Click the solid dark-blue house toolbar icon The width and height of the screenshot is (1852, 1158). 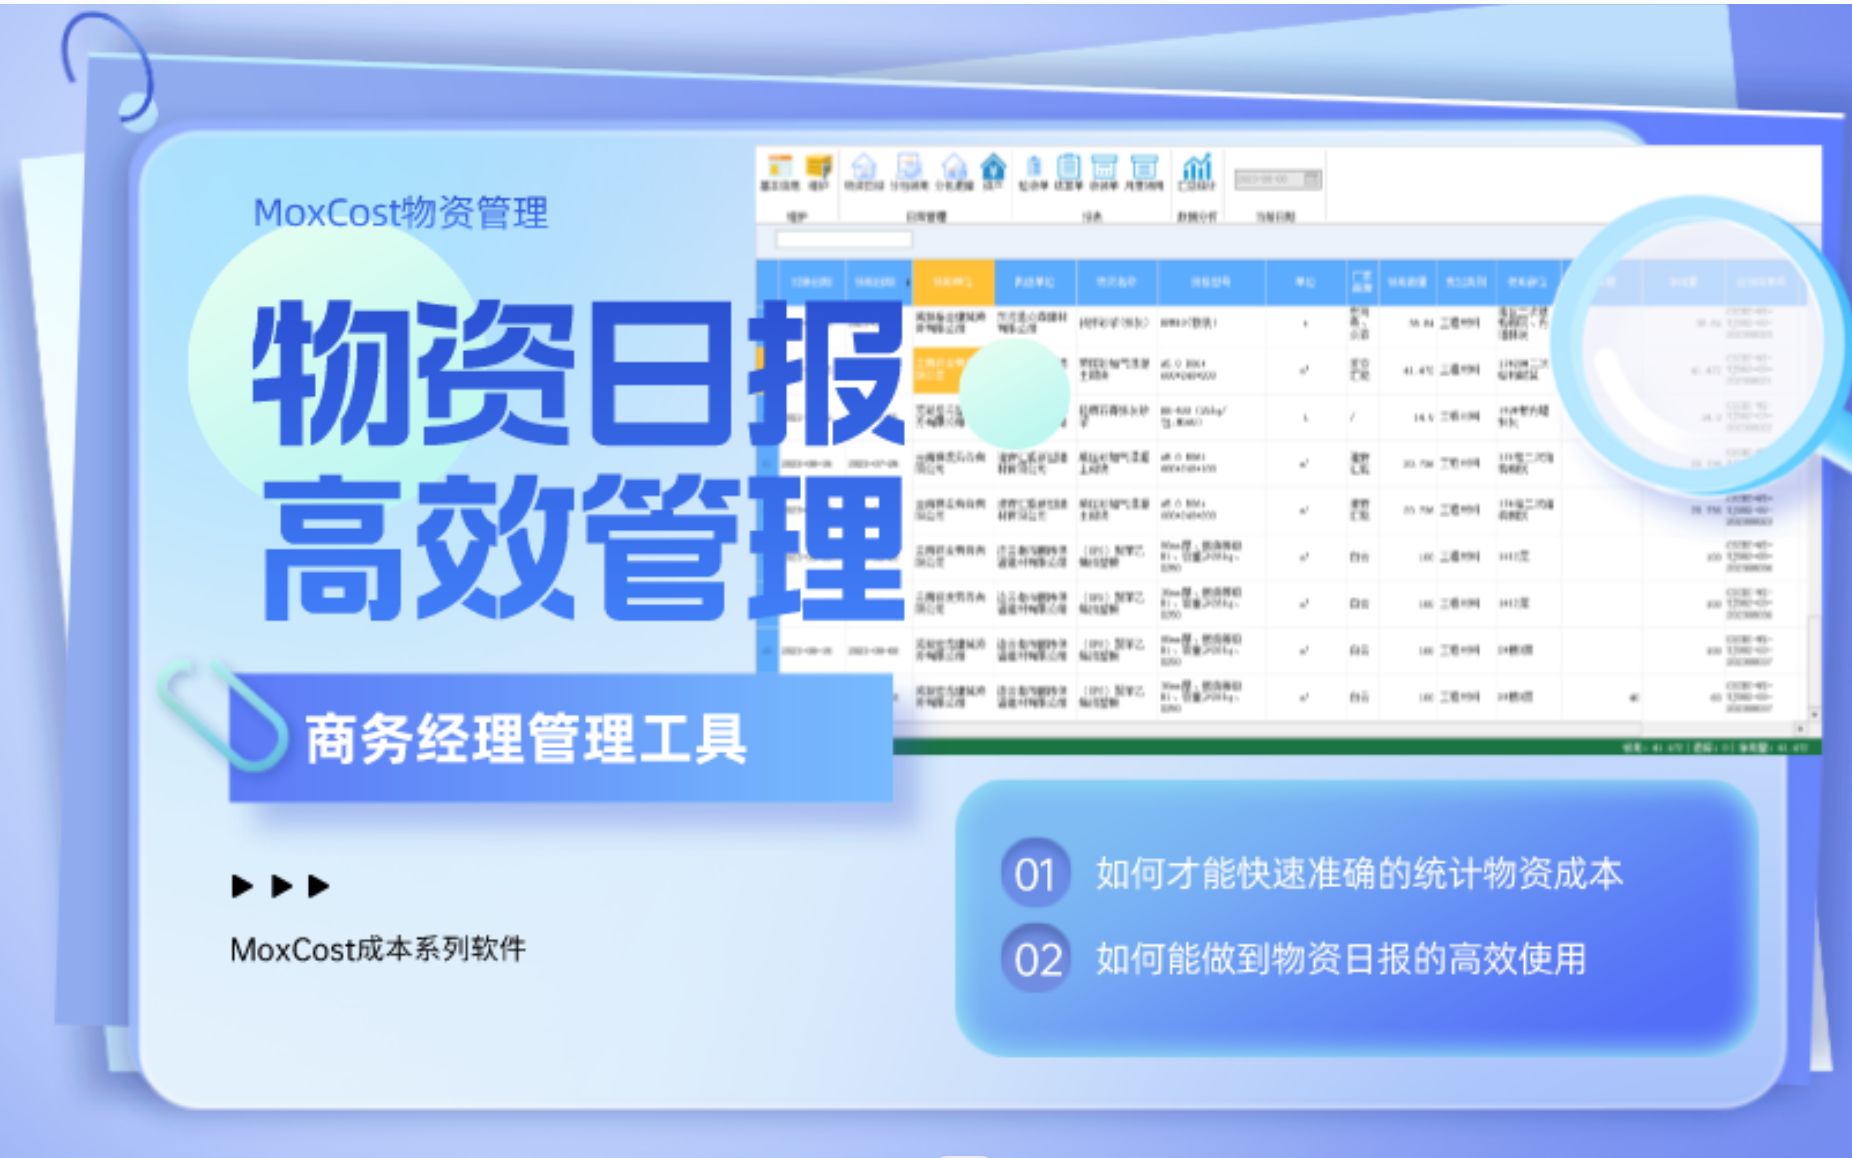click(993, 166)
